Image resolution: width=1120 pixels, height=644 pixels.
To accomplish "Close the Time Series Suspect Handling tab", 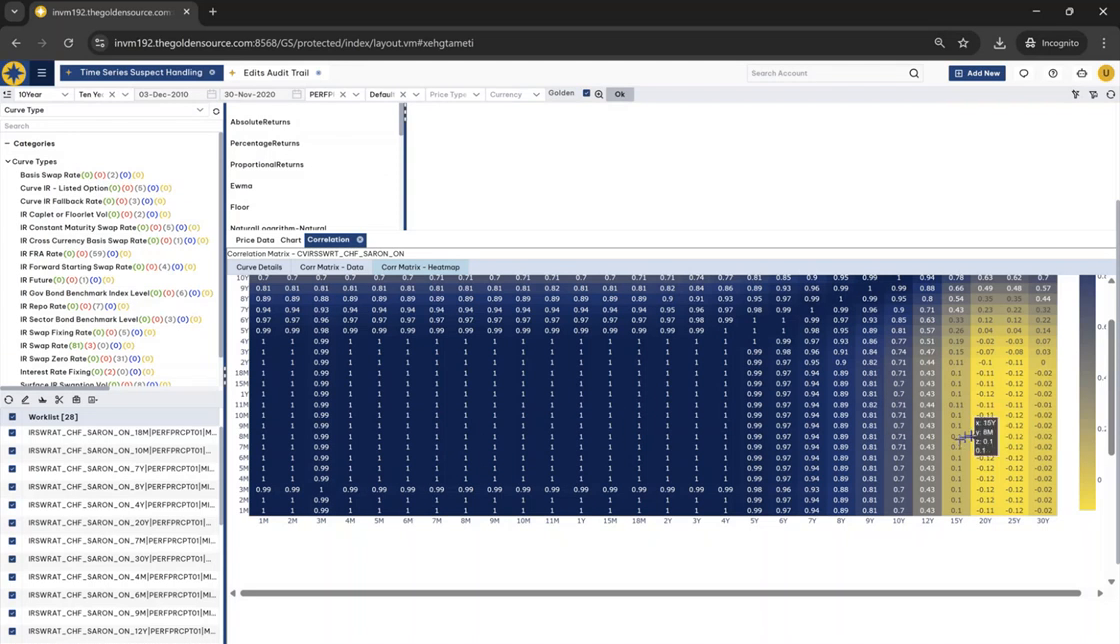I will tap(212, 73).
